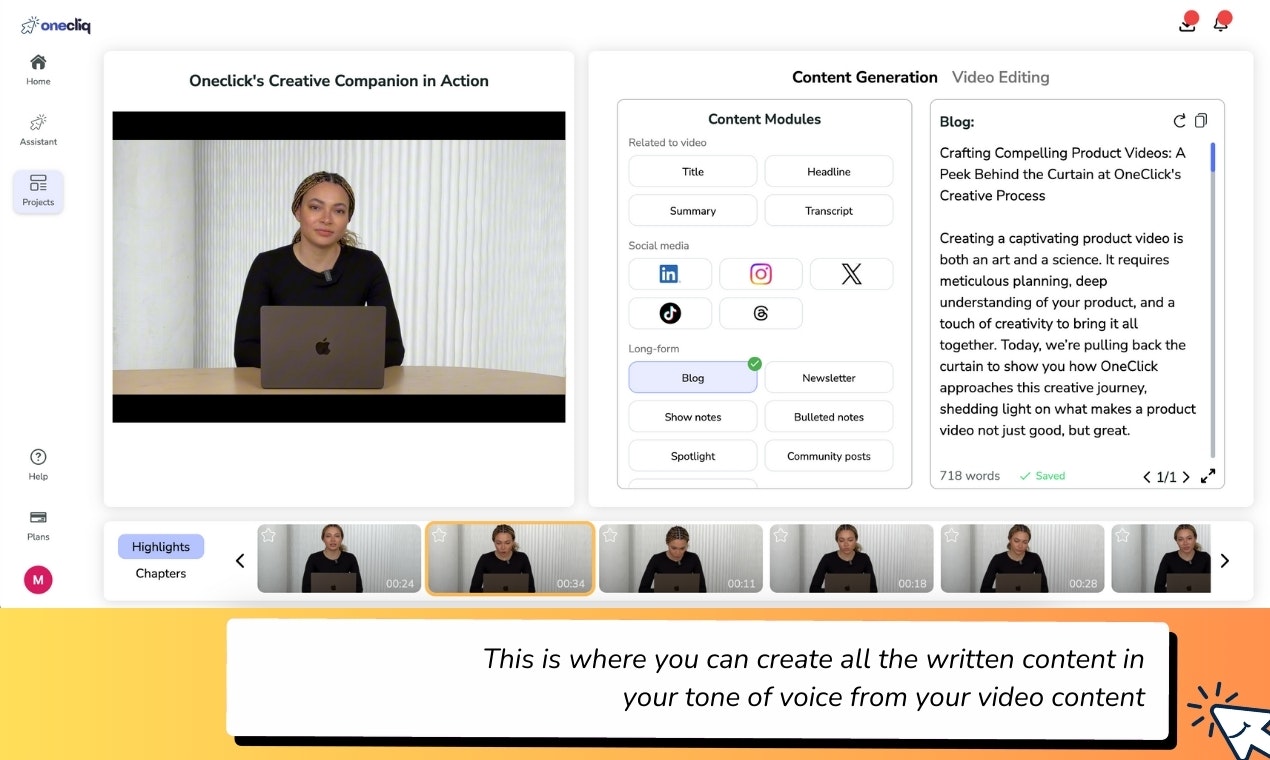
Task: Generate a Headline
Action: (x=829, y=171)
